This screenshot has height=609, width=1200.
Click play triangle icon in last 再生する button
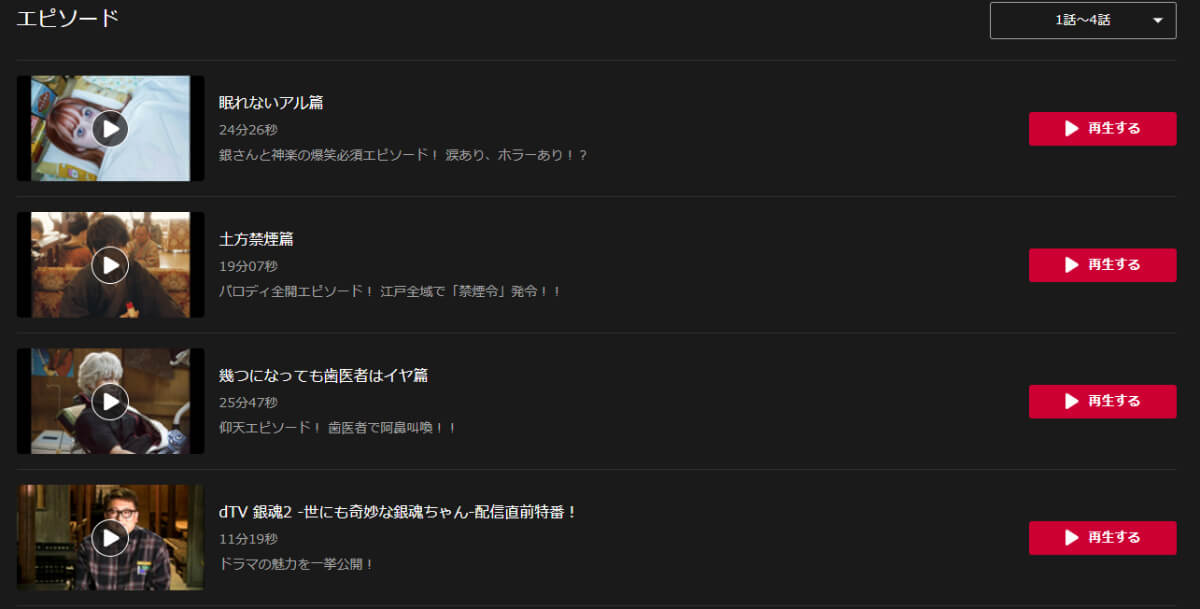(x=1071, y=537)
